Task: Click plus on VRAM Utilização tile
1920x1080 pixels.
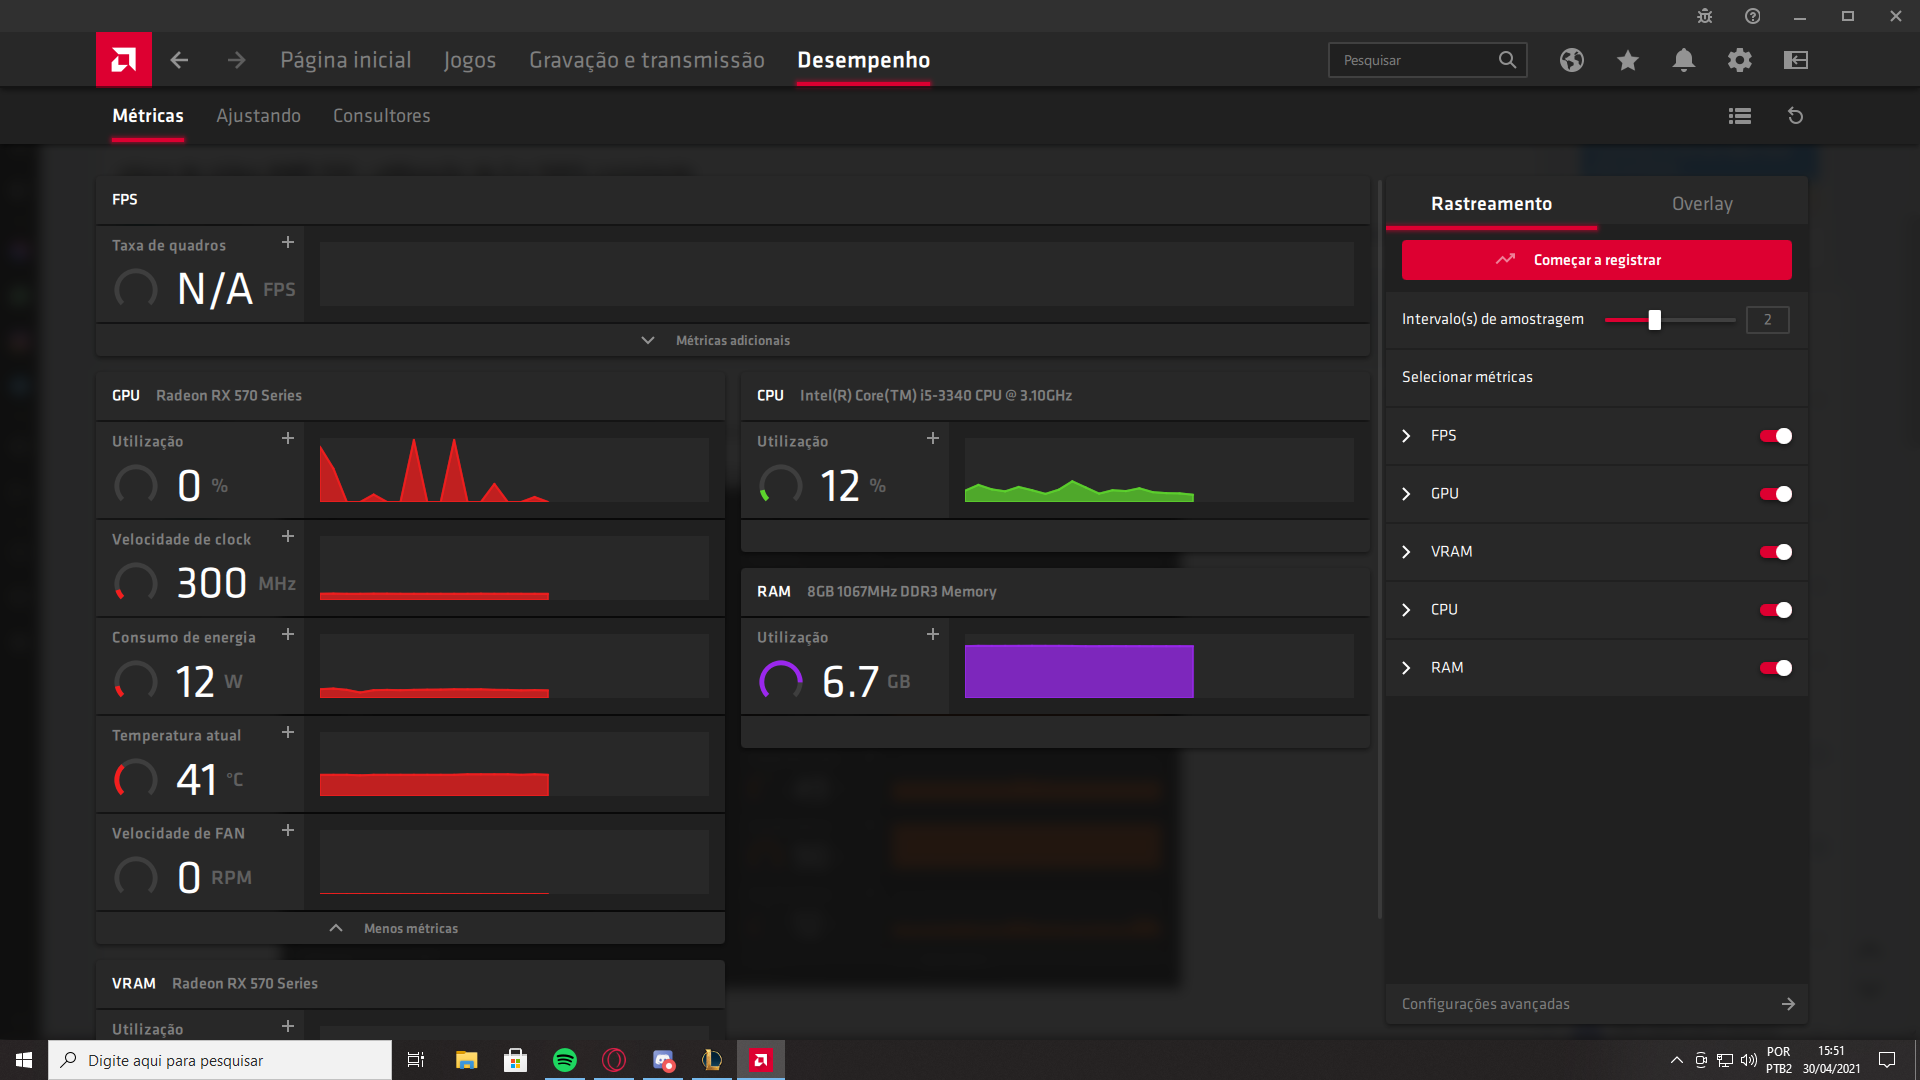Action: (288, 1027)
